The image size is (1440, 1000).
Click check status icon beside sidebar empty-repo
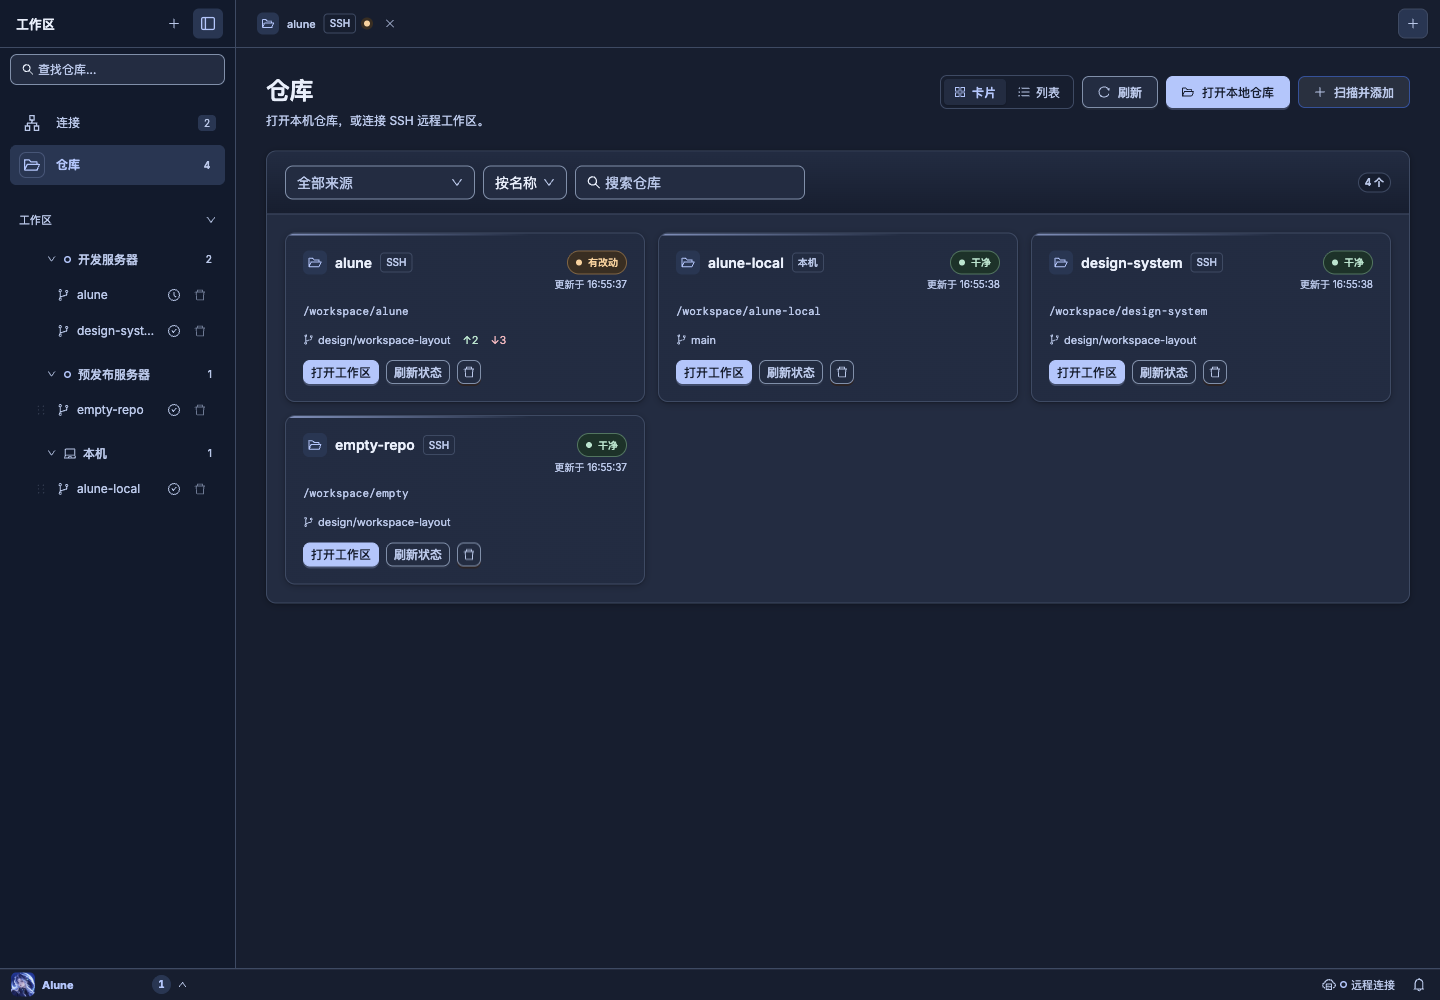[x=174, y=410]
